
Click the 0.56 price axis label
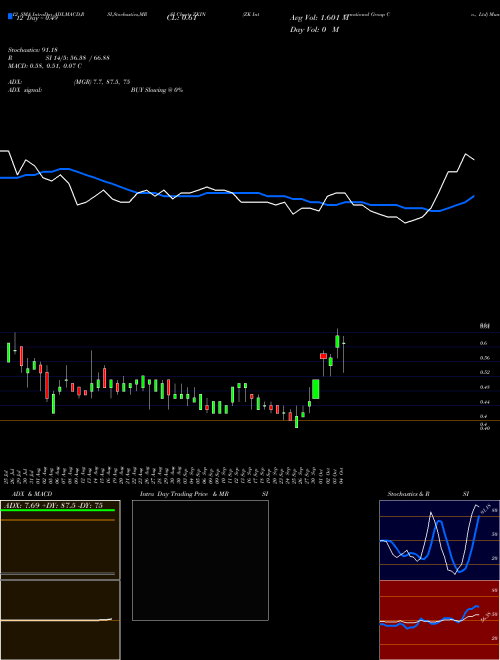click(485, 358)
